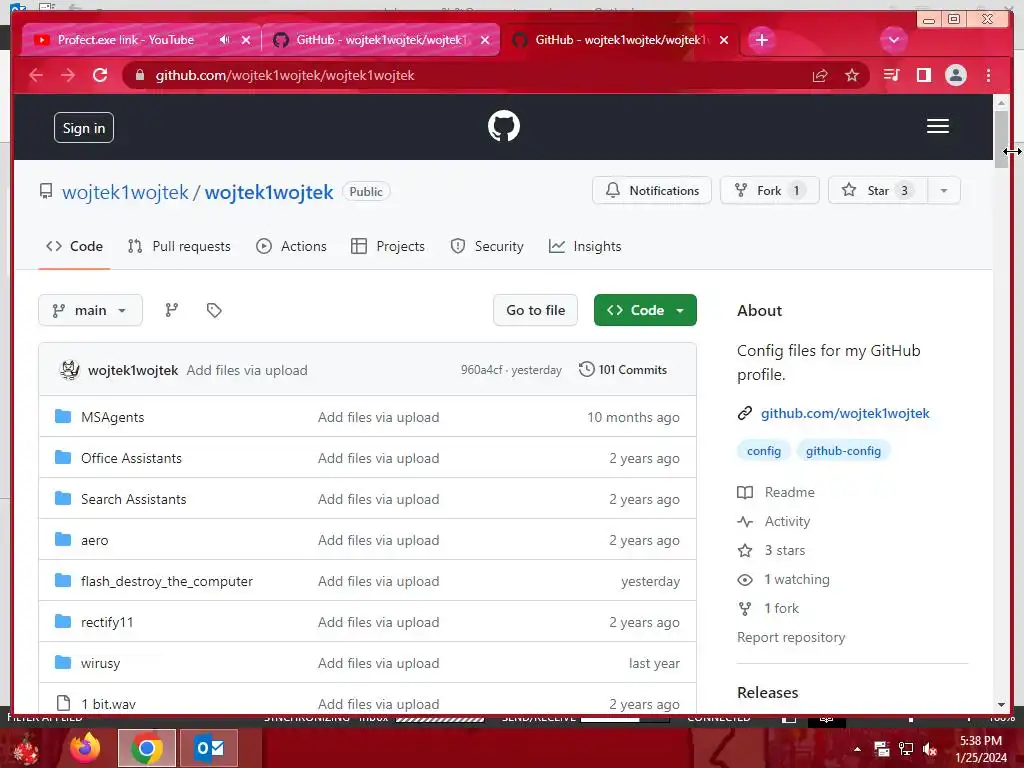The image size is (1024, 768).
Task: Open the Pull requests tab
Action: point(180,246)
